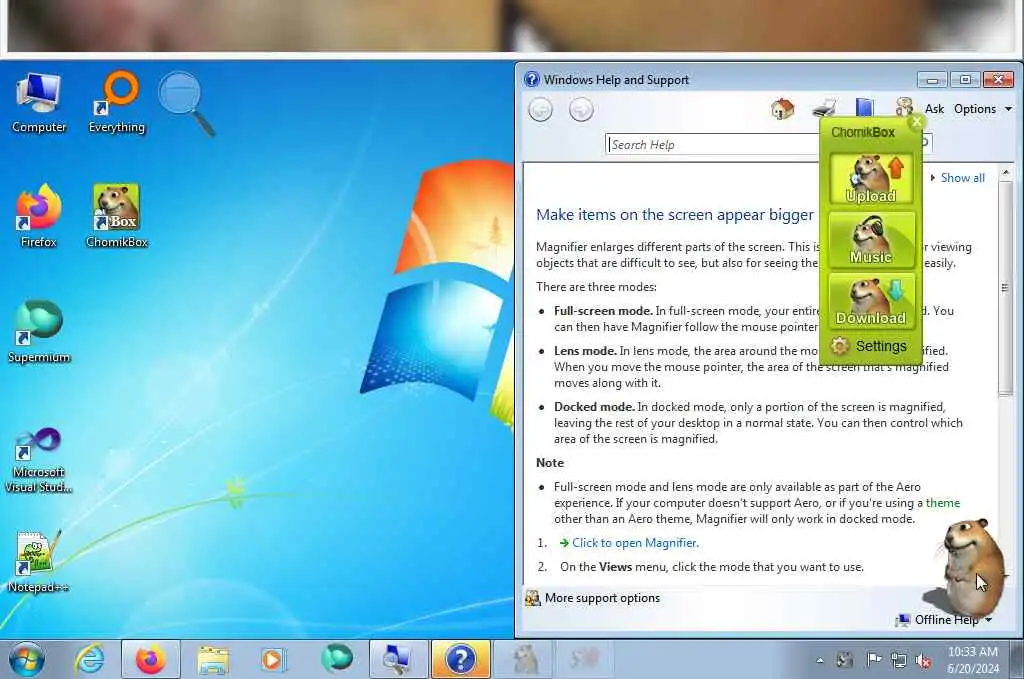Launch the Supermium desktop shortcut
The width and height of the screenshot is (1024, 679).
[x=39, y=332]
